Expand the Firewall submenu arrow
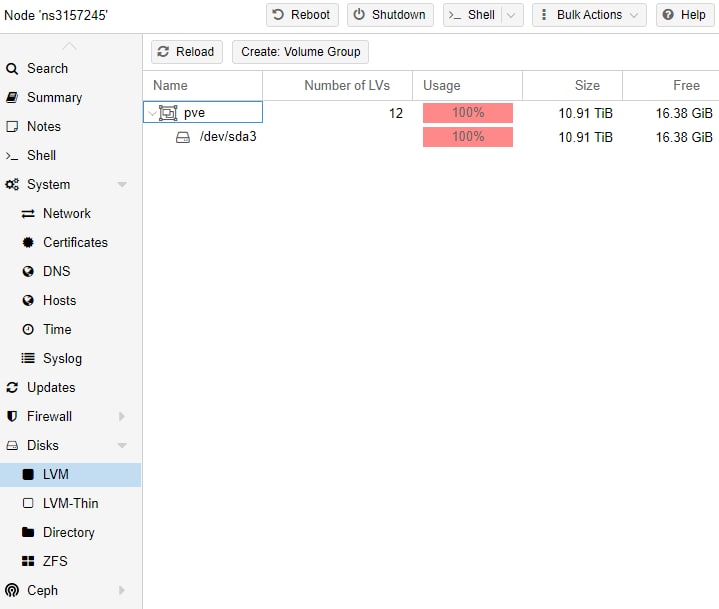Image resolution: width=719 pixels, height=609 pixels. pos(122,416)
